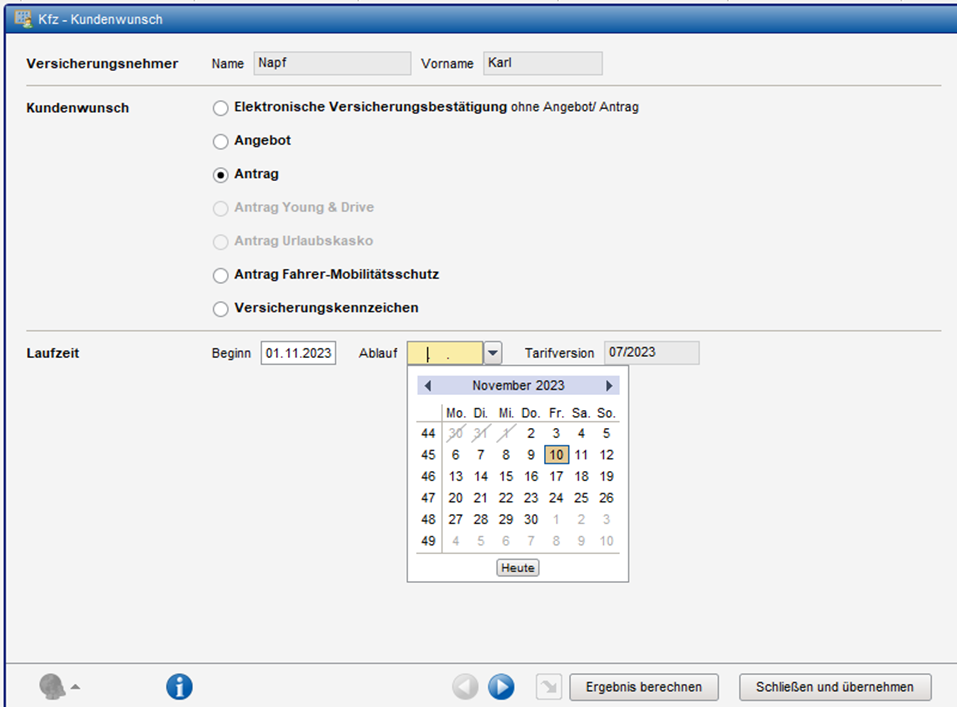This screenshot has width=957, height=707.
Task: Click the Mo. weekday header
Action: 456,413
